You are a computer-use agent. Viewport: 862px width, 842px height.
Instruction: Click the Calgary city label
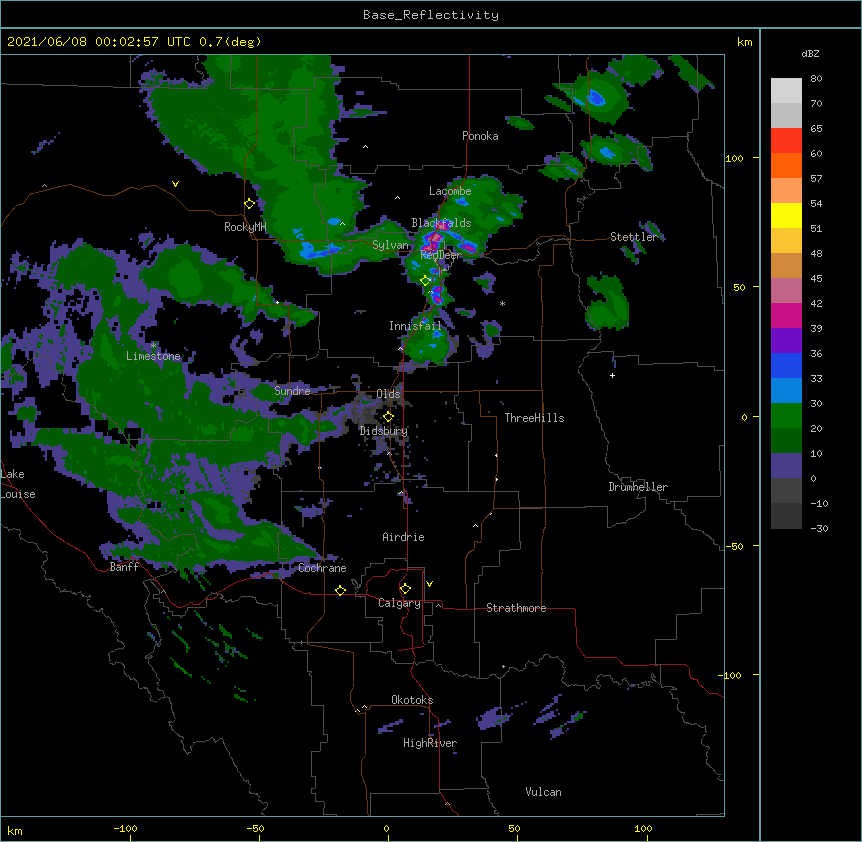tap(399, 603)
